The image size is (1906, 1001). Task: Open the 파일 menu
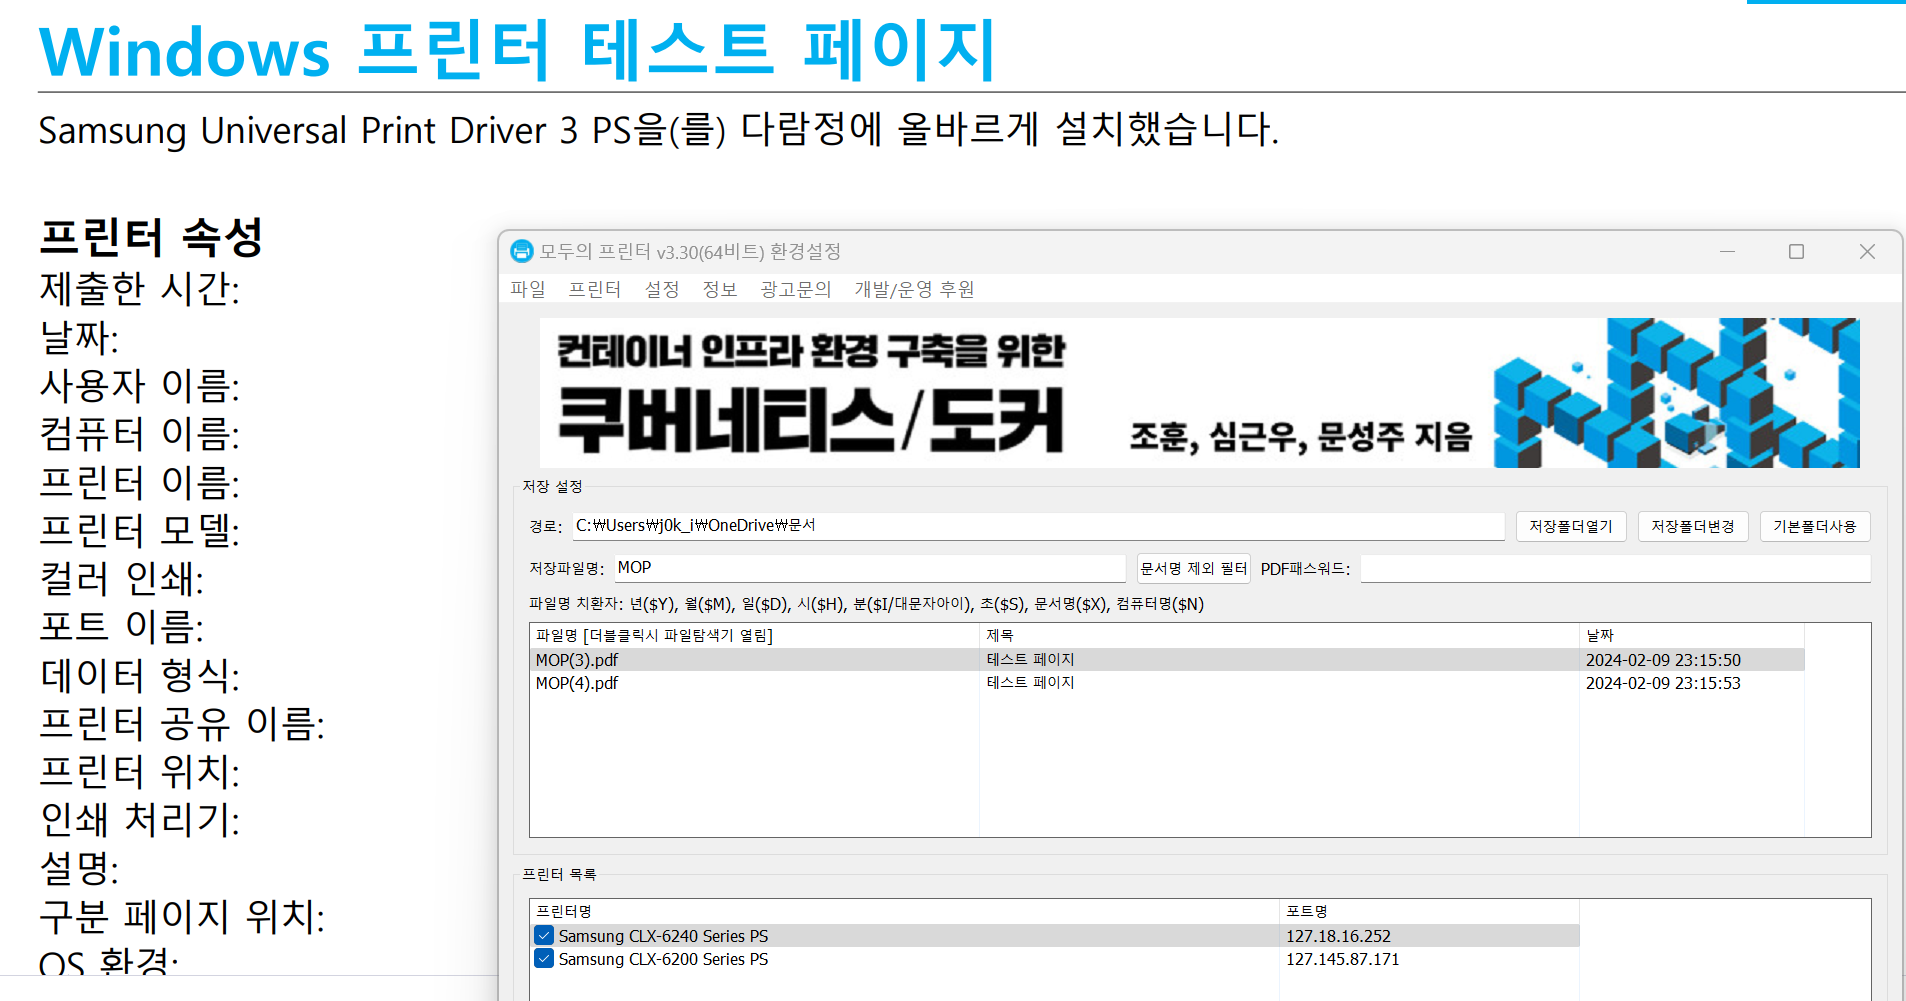coord(527,289)
